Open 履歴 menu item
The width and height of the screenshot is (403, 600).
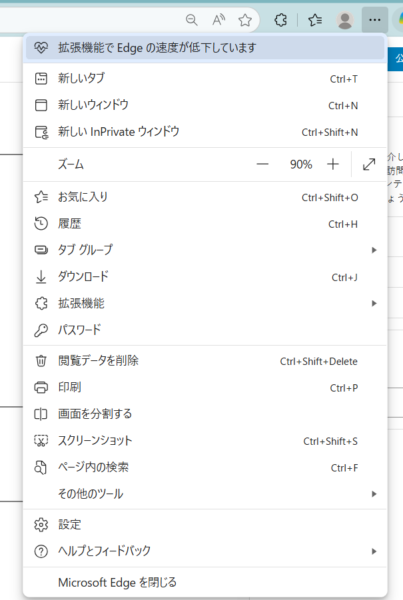(205, 224)
